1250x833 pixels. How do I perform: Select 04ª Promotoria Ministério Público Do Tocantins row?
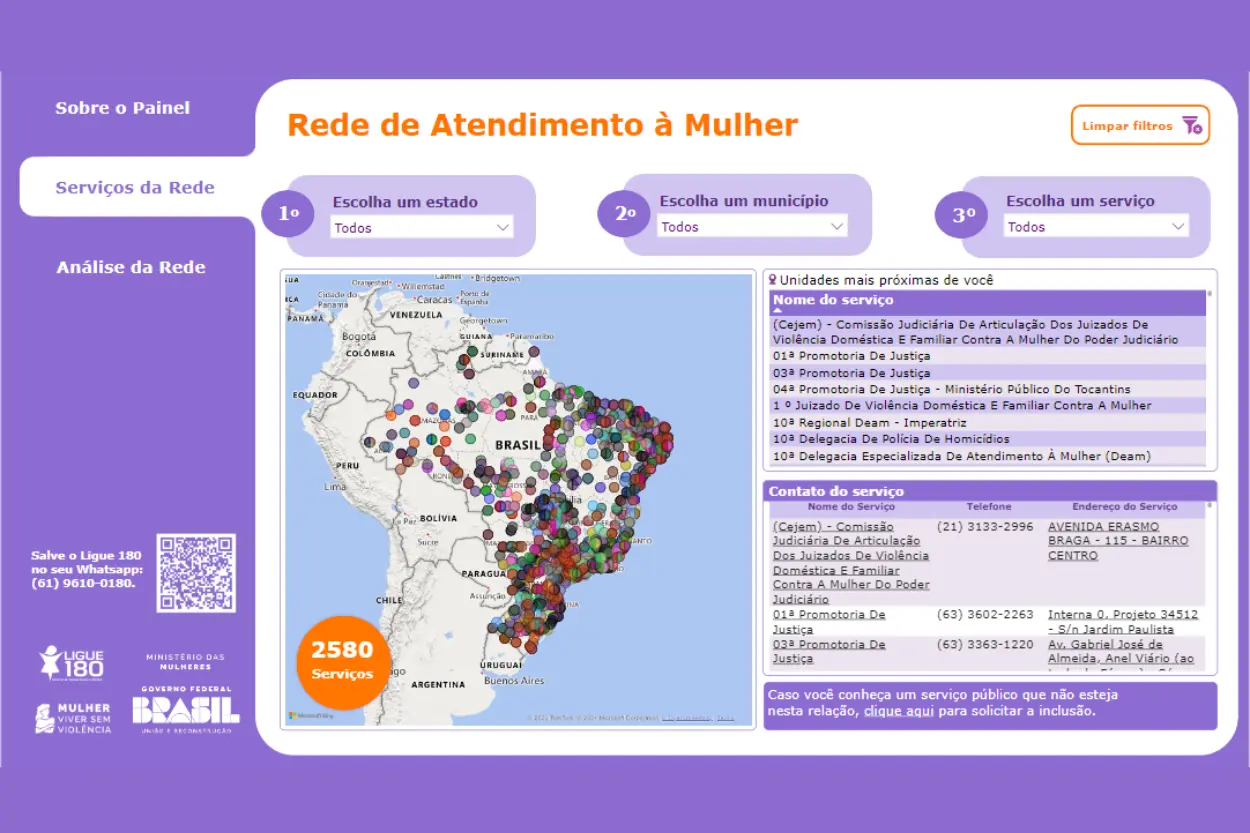tap(988, 389)
